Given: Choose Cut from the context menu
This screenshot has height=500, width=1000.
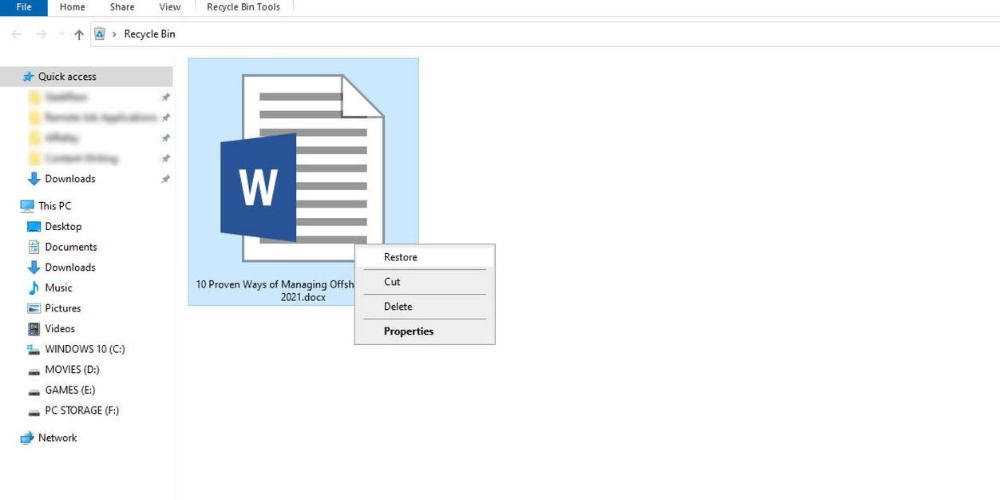Looking at the screenshot, I should (x=425, y=281).
